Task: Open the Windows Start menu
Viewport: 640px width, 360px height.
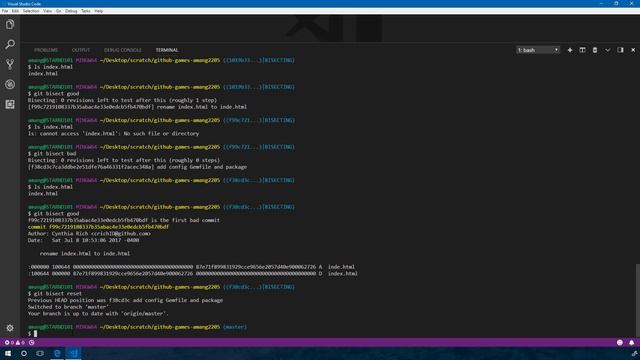Action: tap(8, 353)
